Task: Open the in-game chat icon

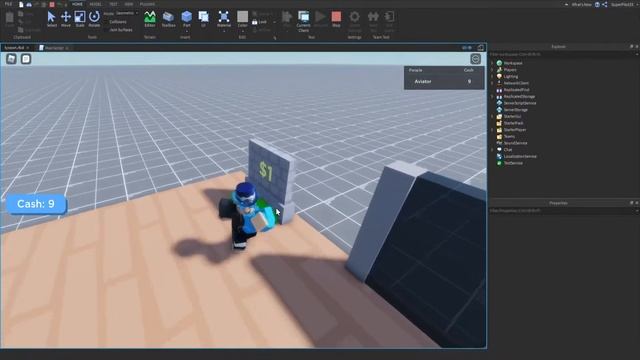Action: click(x=26, y=59)
